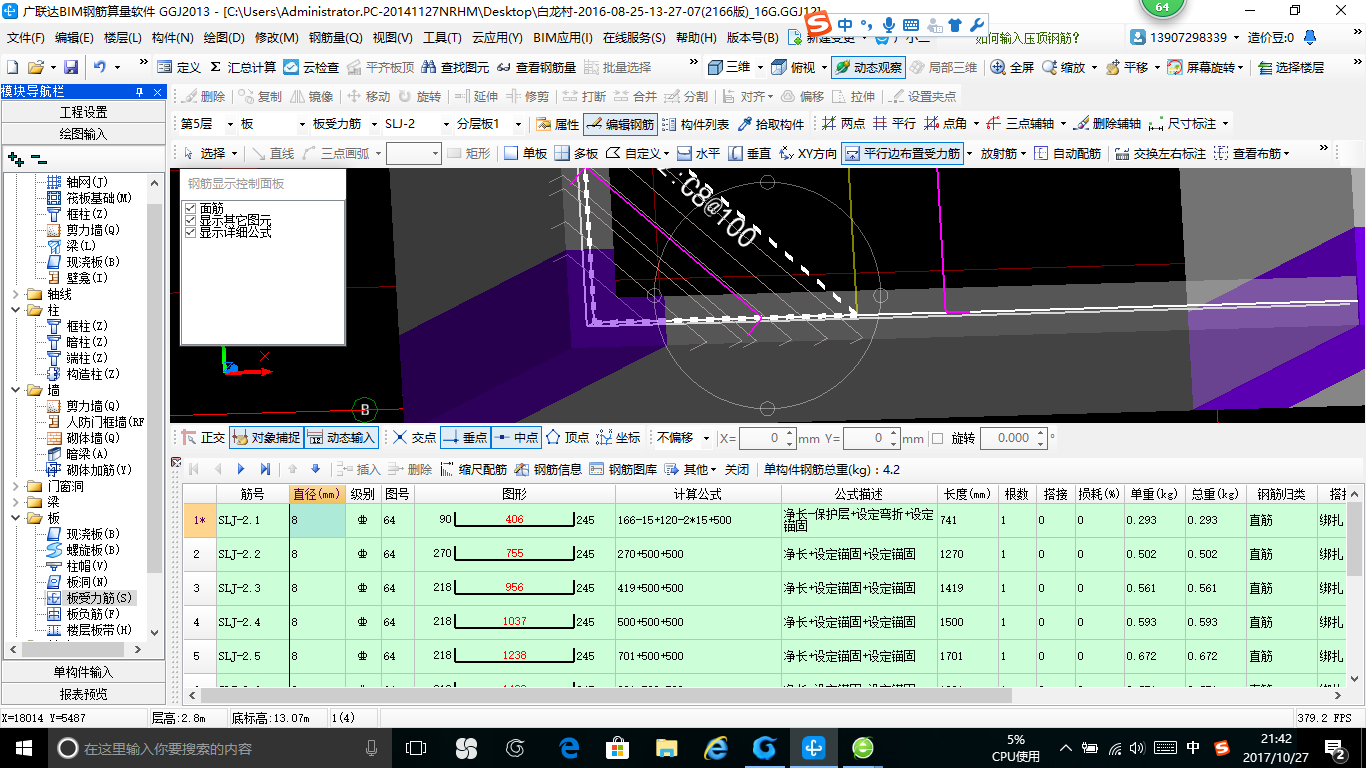Viewport: 1366px width, 768px height.
Task: Click 缩尺配筋 button
Action: (474, 469)
